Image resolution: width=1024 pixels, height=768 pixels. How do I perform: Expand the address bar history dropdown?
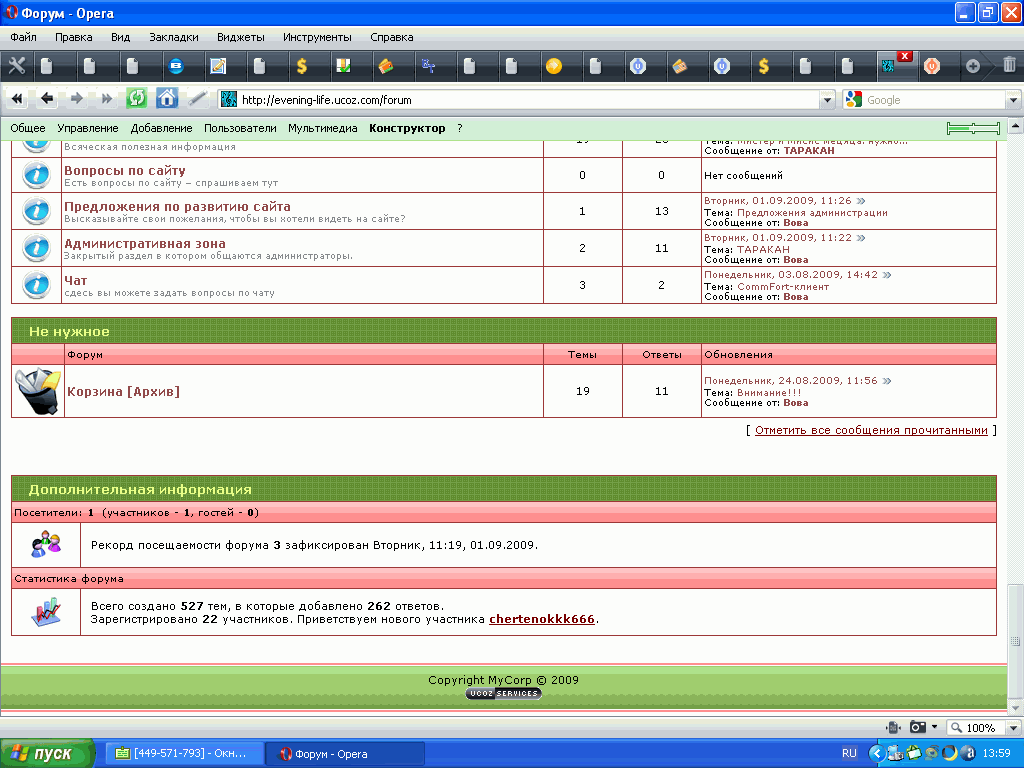pos(827,100)
